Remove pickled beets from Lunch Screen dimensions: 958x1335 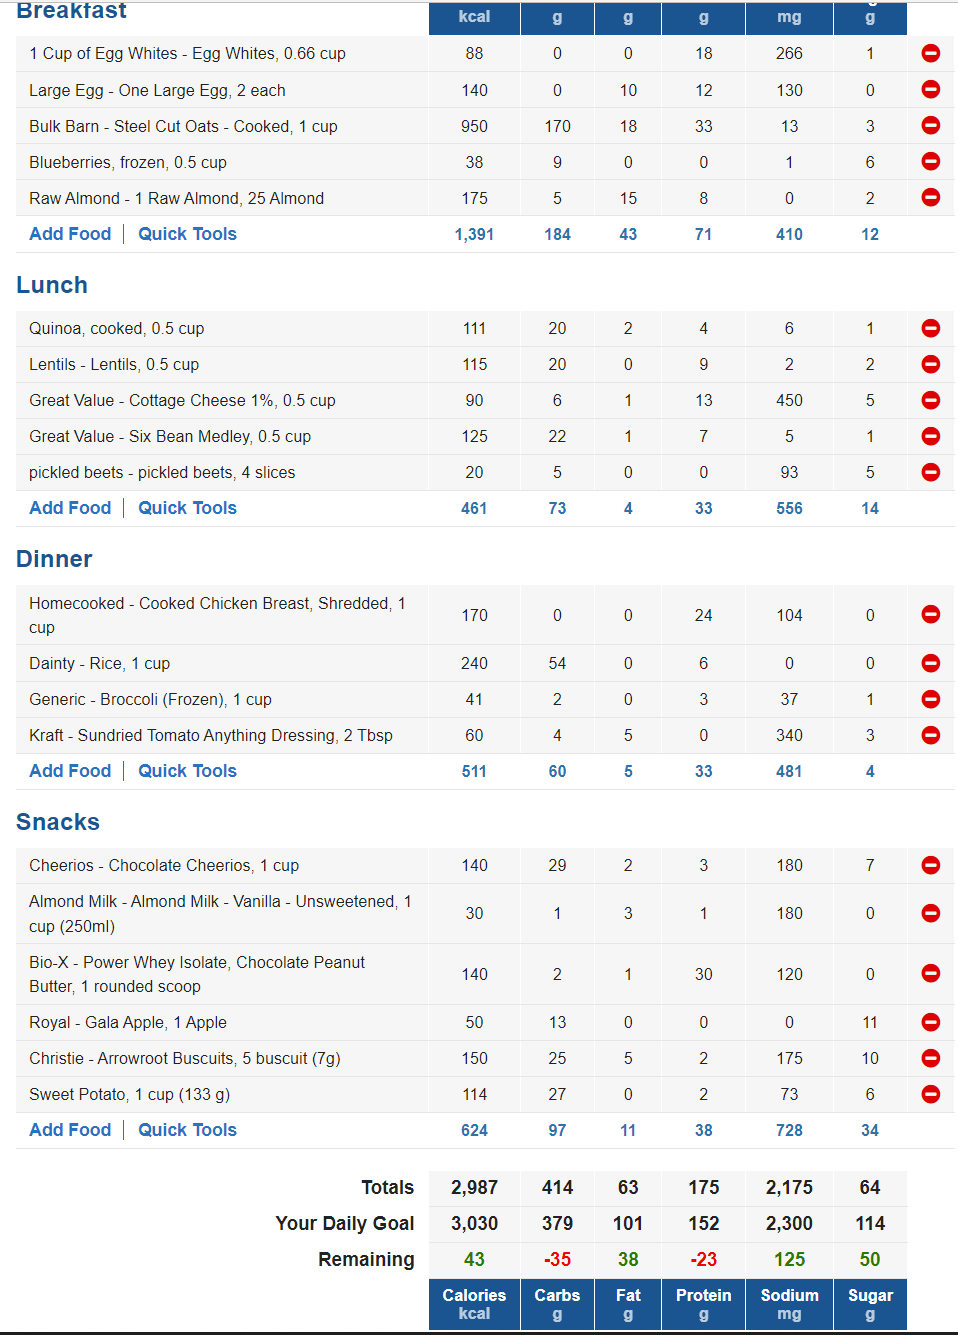pyautogui.click(x=930, y=472)
